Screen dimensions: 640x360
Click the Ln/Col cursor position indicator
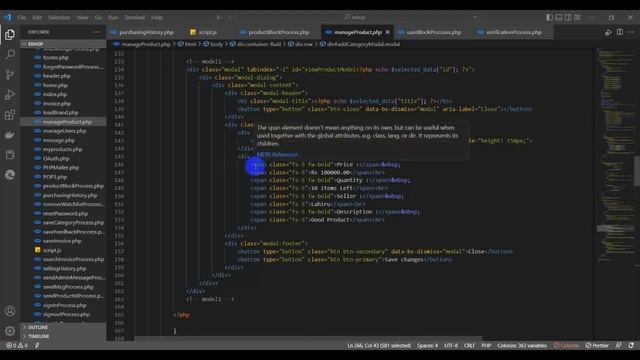[379, 345]
